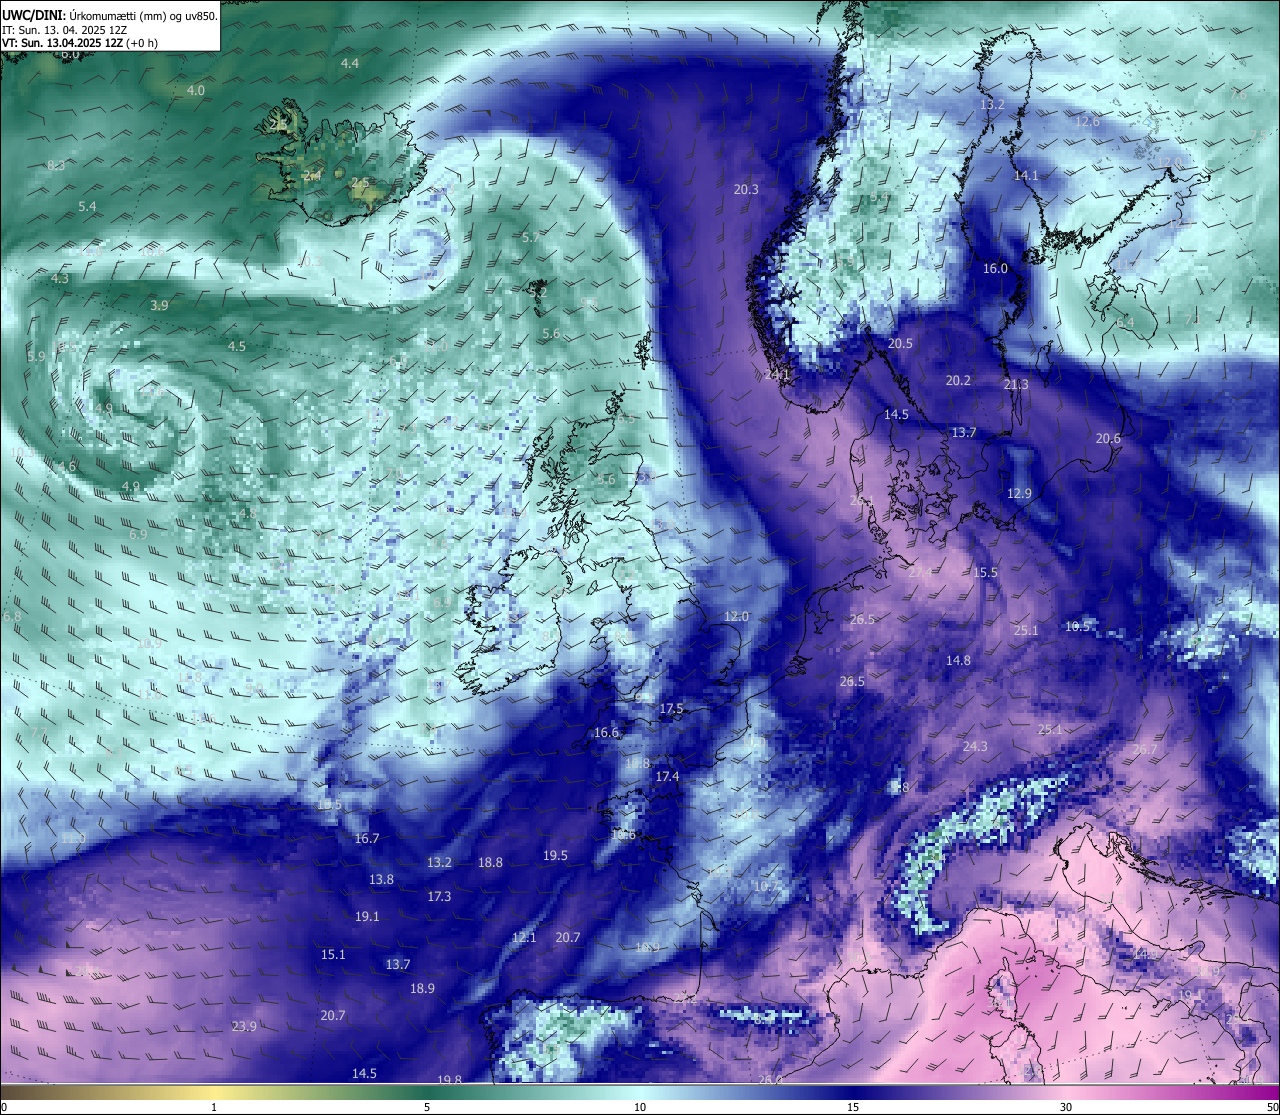Click the 15.5 value on the map
Screen dimensions: 1280x1115
985,572
